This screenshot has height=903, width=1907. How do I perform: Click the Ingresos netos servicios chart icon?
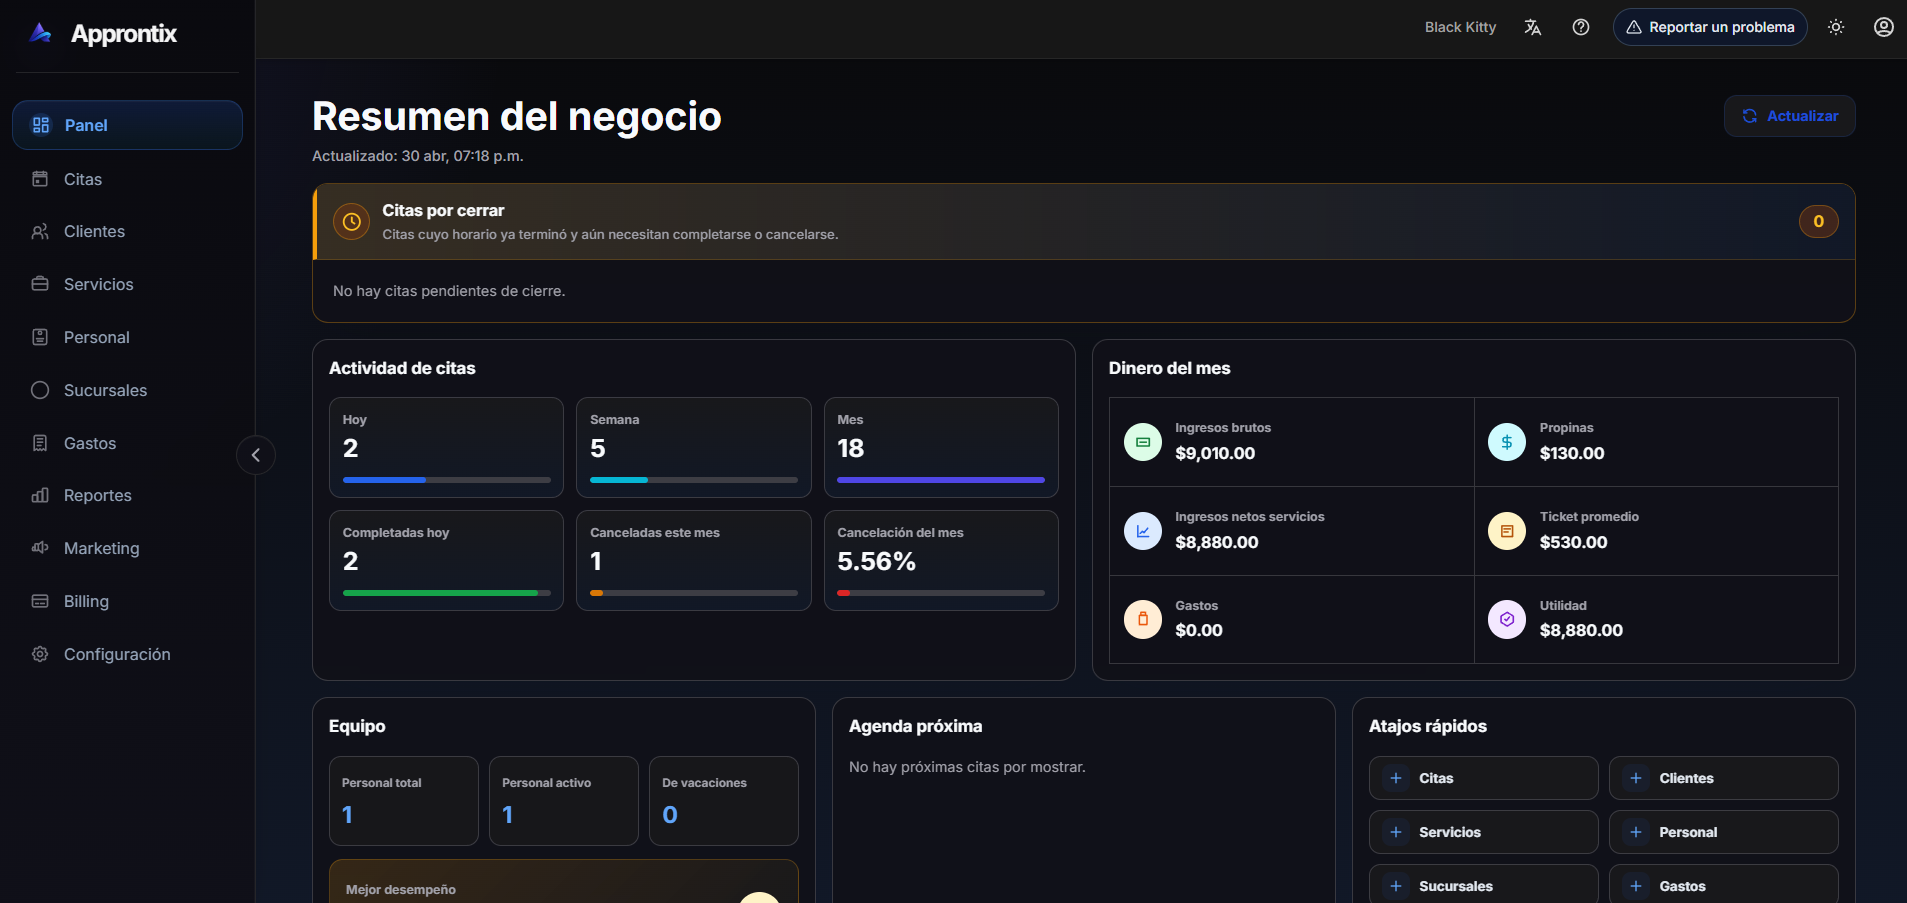pos(1143,531)
